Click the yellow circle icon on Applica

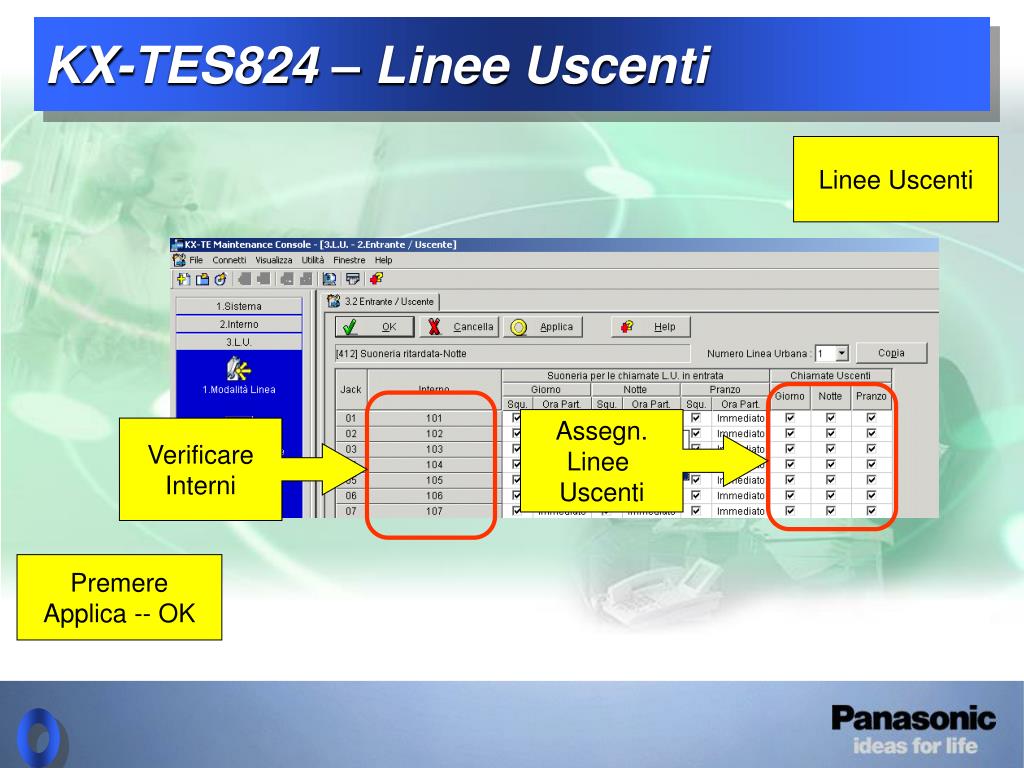tap(519, 327)
